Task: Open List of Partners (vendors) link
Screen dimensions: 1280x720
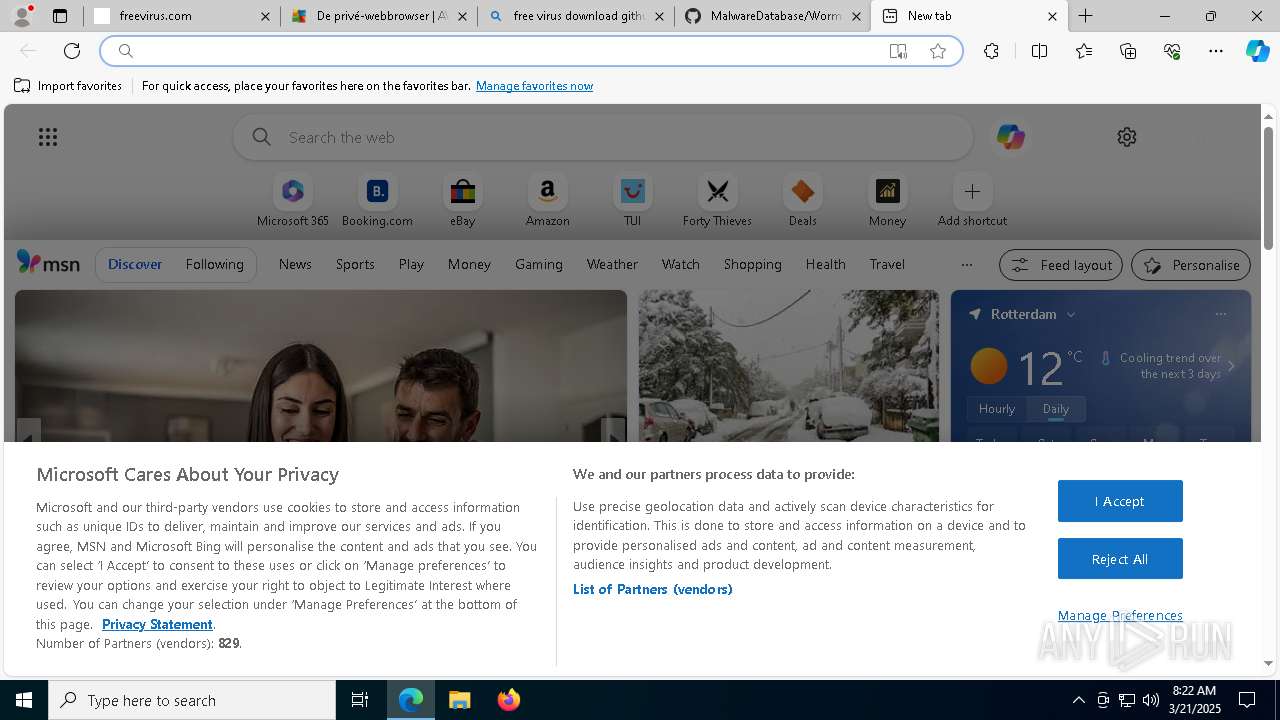Action: pos(652,589)
